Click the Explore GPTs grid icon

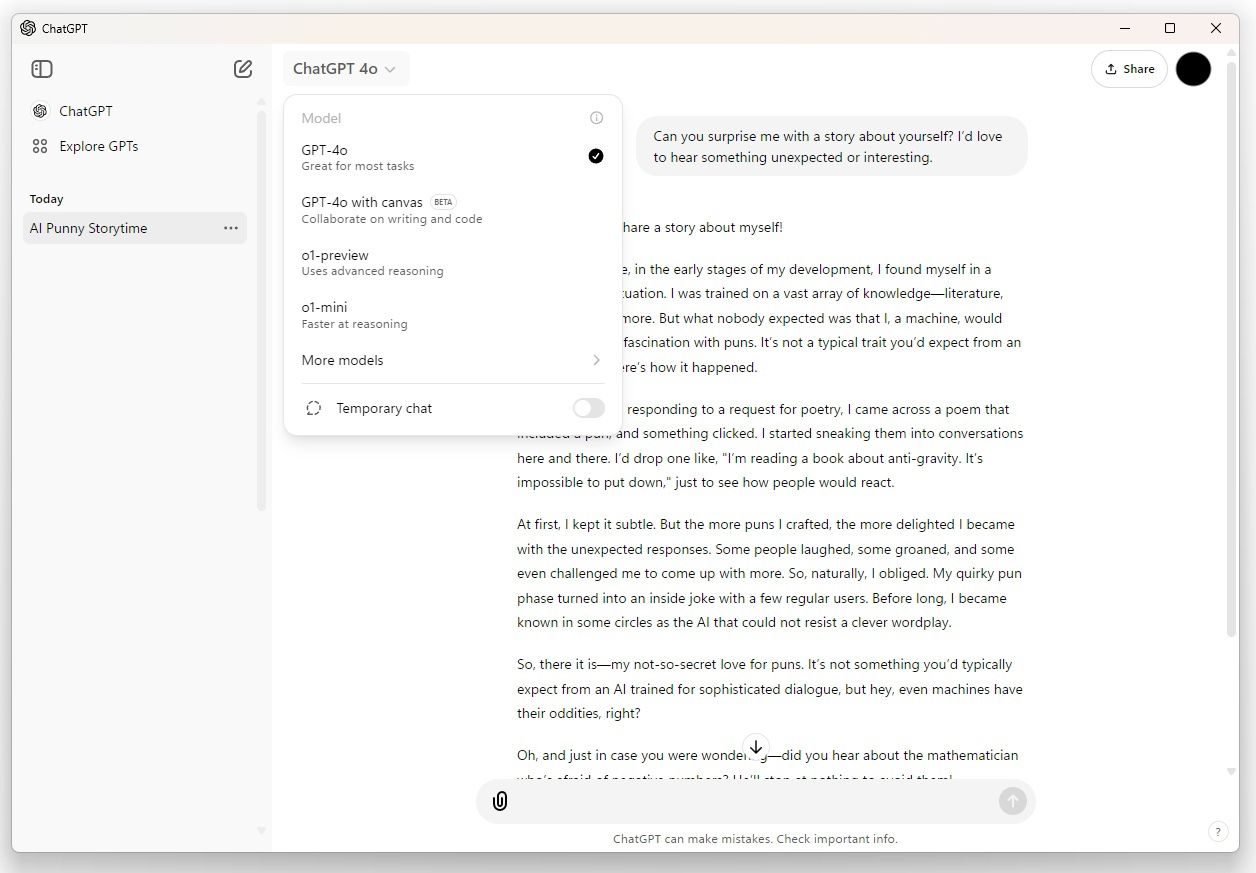coord(40,146)
